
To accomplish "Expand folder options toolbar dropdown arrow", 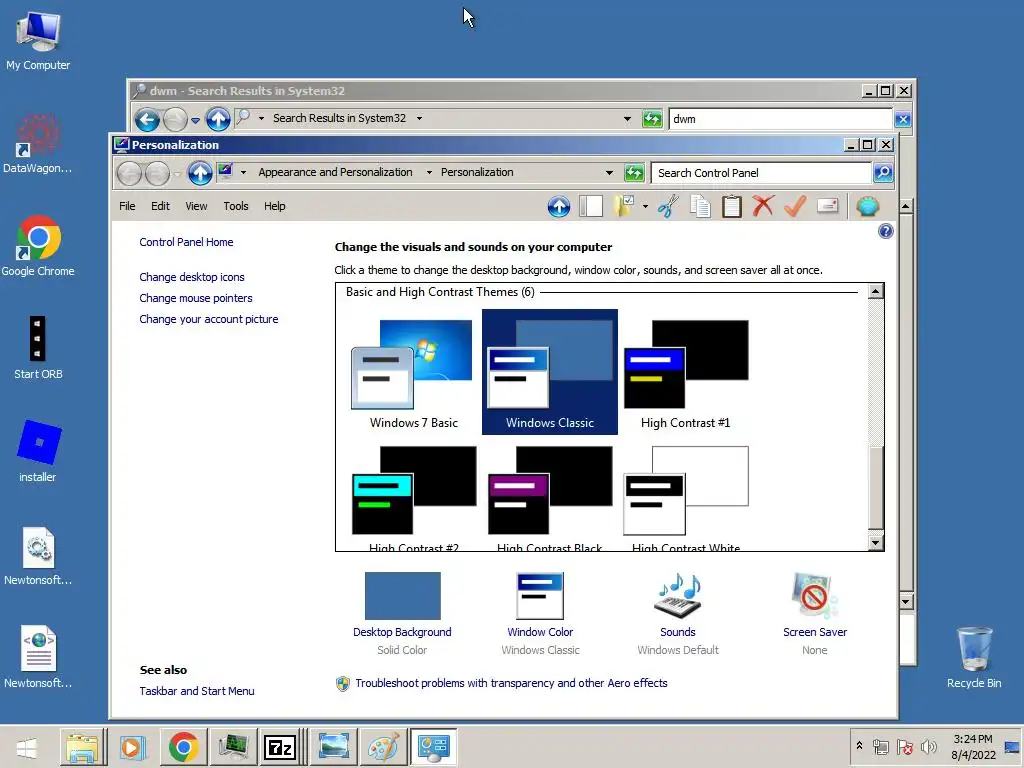I will click(x=645, y=206).
